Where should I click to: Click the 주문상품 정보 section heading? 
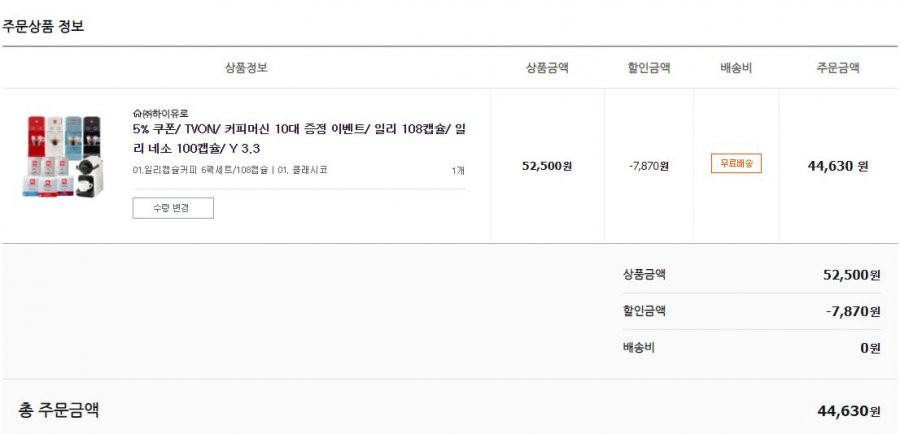pyautogui.click(x=43, y=26)
